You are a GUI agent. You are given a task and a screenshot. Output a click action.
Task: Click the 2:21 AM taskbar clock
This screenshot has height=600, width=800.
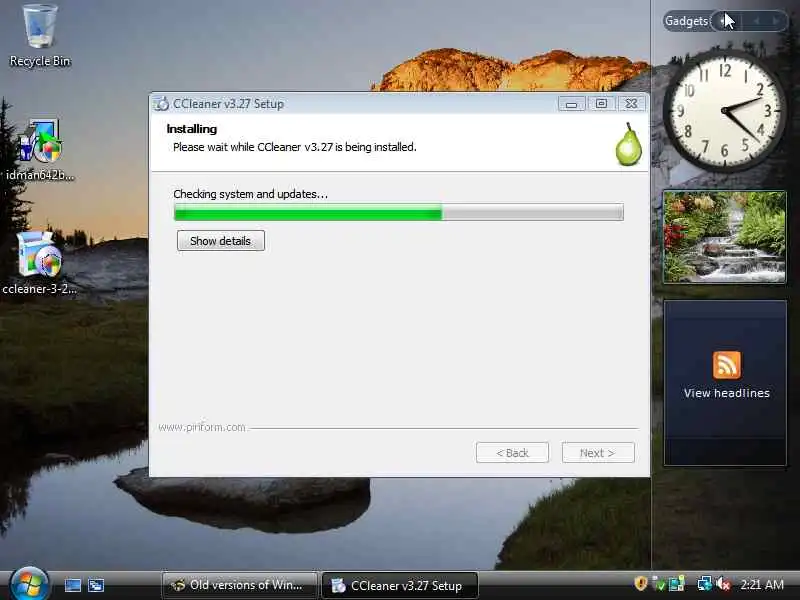pos(762,584)
